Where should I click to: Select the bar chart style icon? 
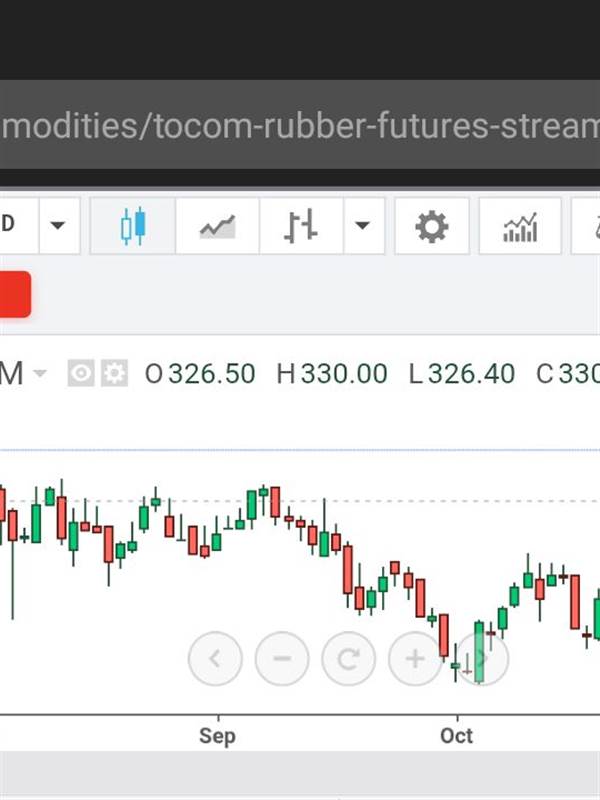(300, 227)
